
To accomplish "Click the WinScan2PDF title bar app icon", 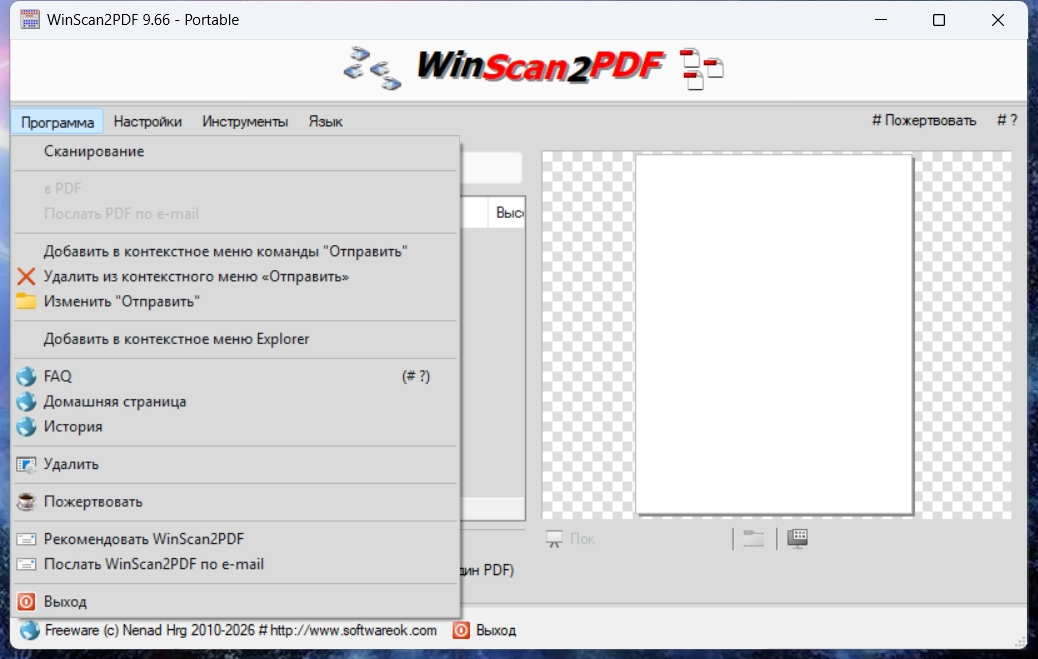I will point(29,19).
